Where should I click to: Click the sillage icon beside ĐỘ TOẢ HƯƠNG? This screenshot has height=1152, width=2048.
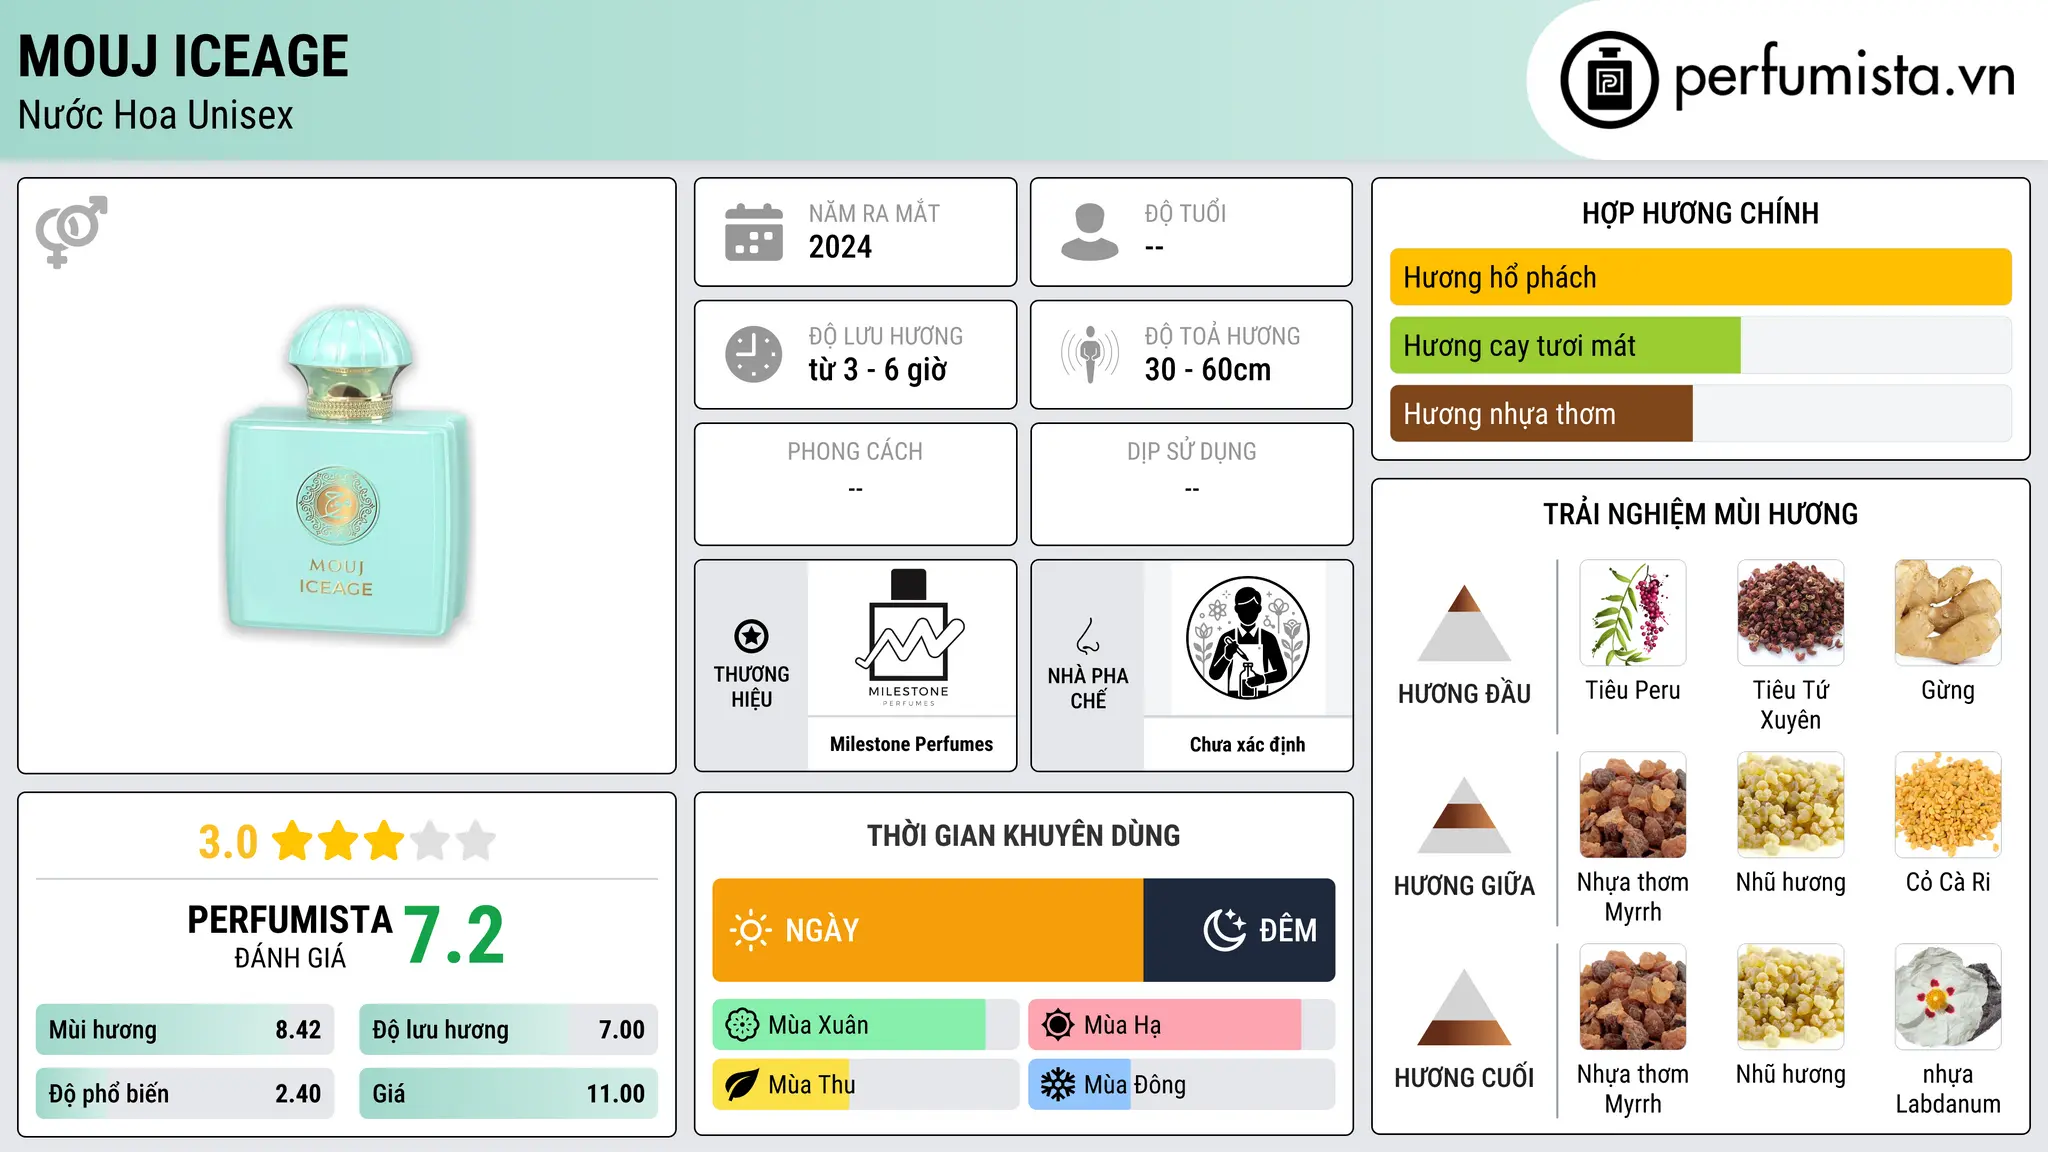point(1090,354)
